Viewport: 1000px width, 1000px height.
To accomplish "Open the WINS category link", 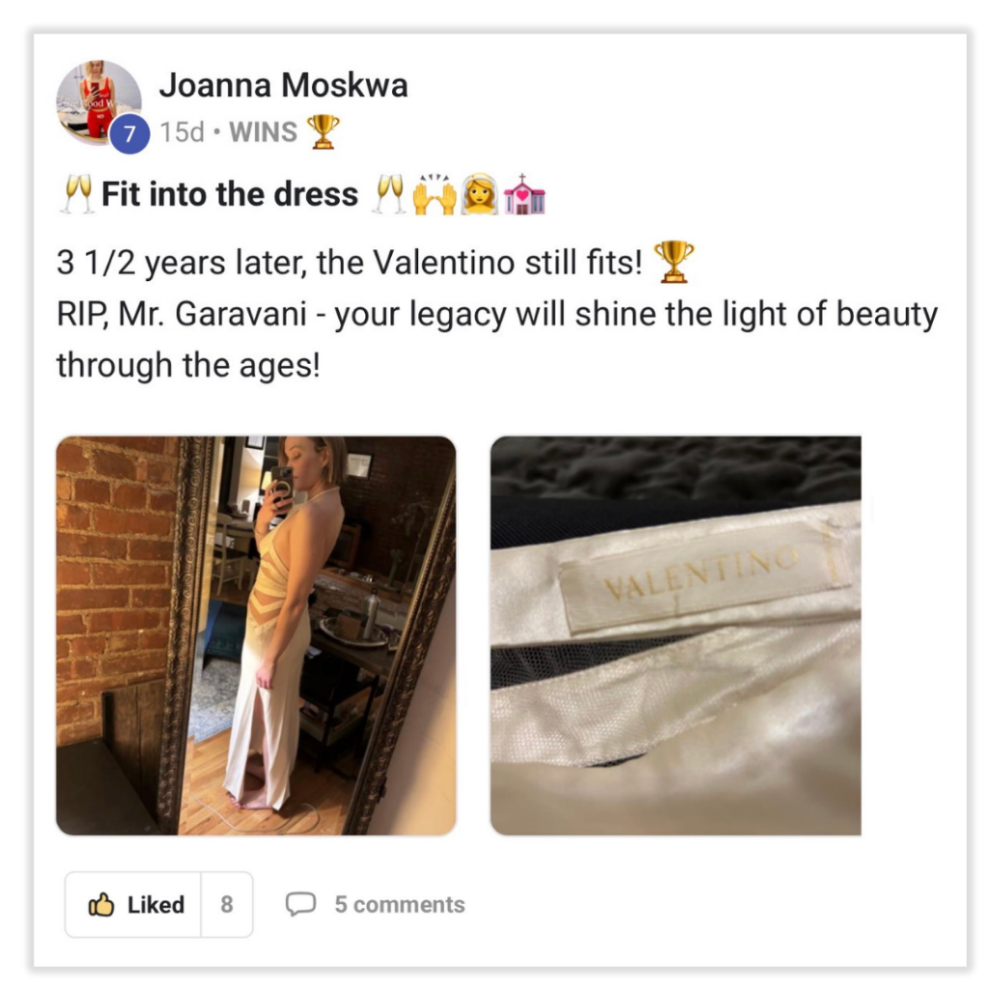I will pyautogui.click(x=263, y=132).
